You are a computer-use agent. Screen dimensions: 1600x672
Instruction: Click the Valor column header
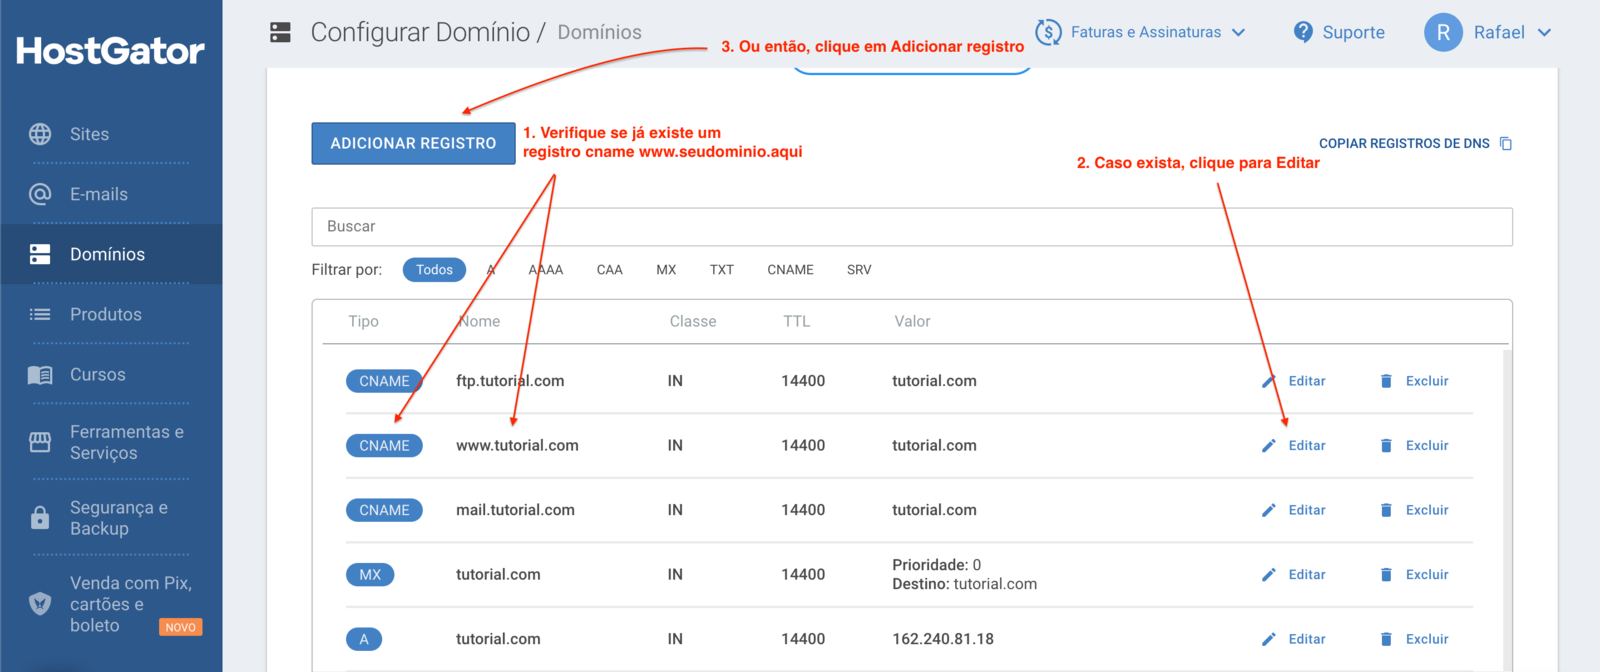912,321
